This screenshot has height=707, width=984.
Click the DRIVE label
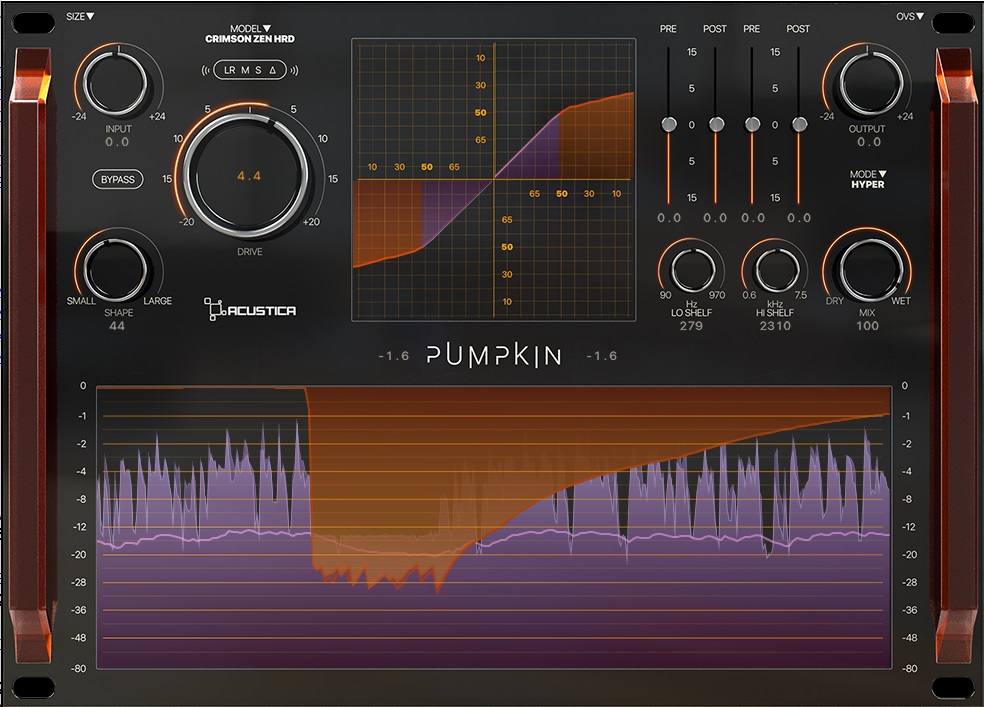click(250, 252)
